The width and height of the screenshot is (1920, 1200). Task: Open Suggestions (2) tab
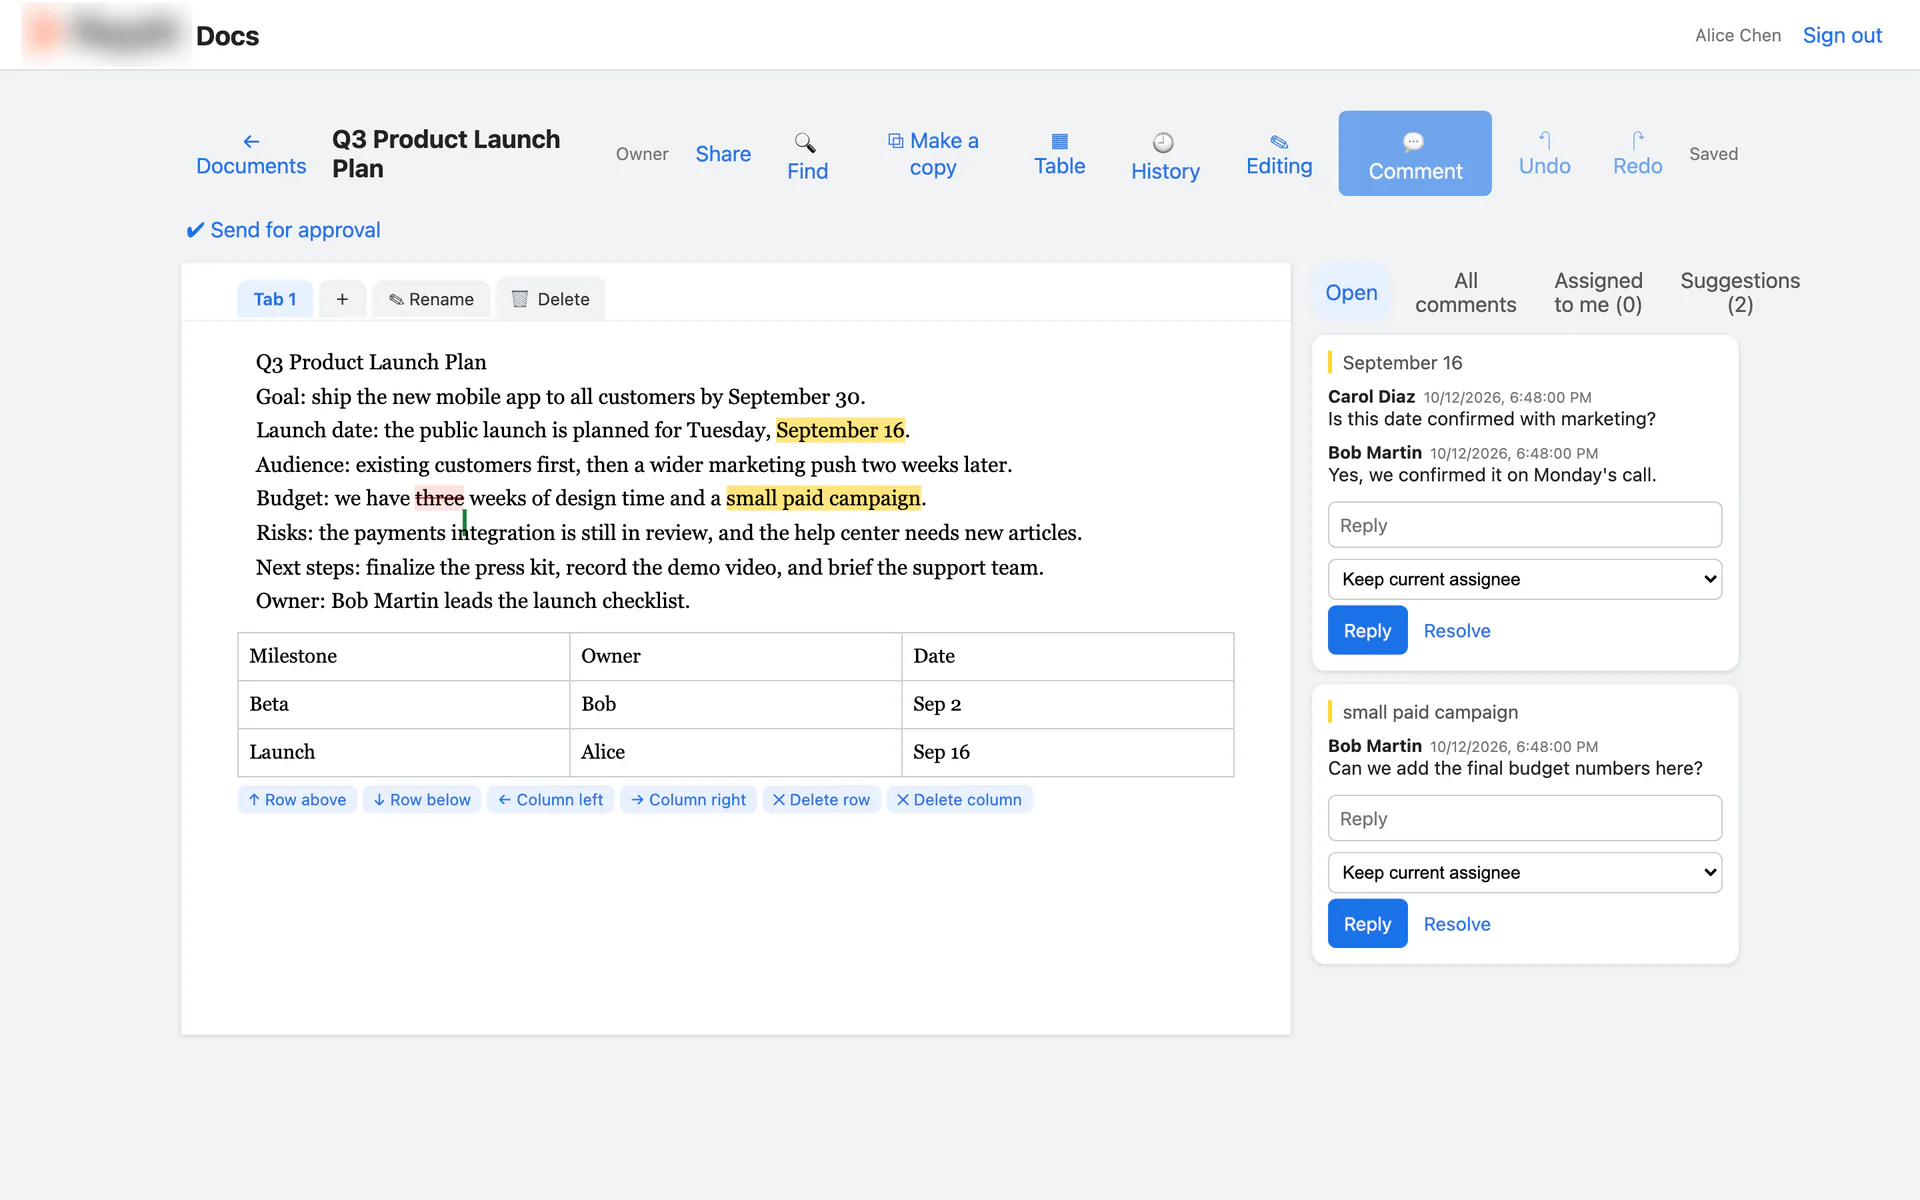click(1740, 293)
